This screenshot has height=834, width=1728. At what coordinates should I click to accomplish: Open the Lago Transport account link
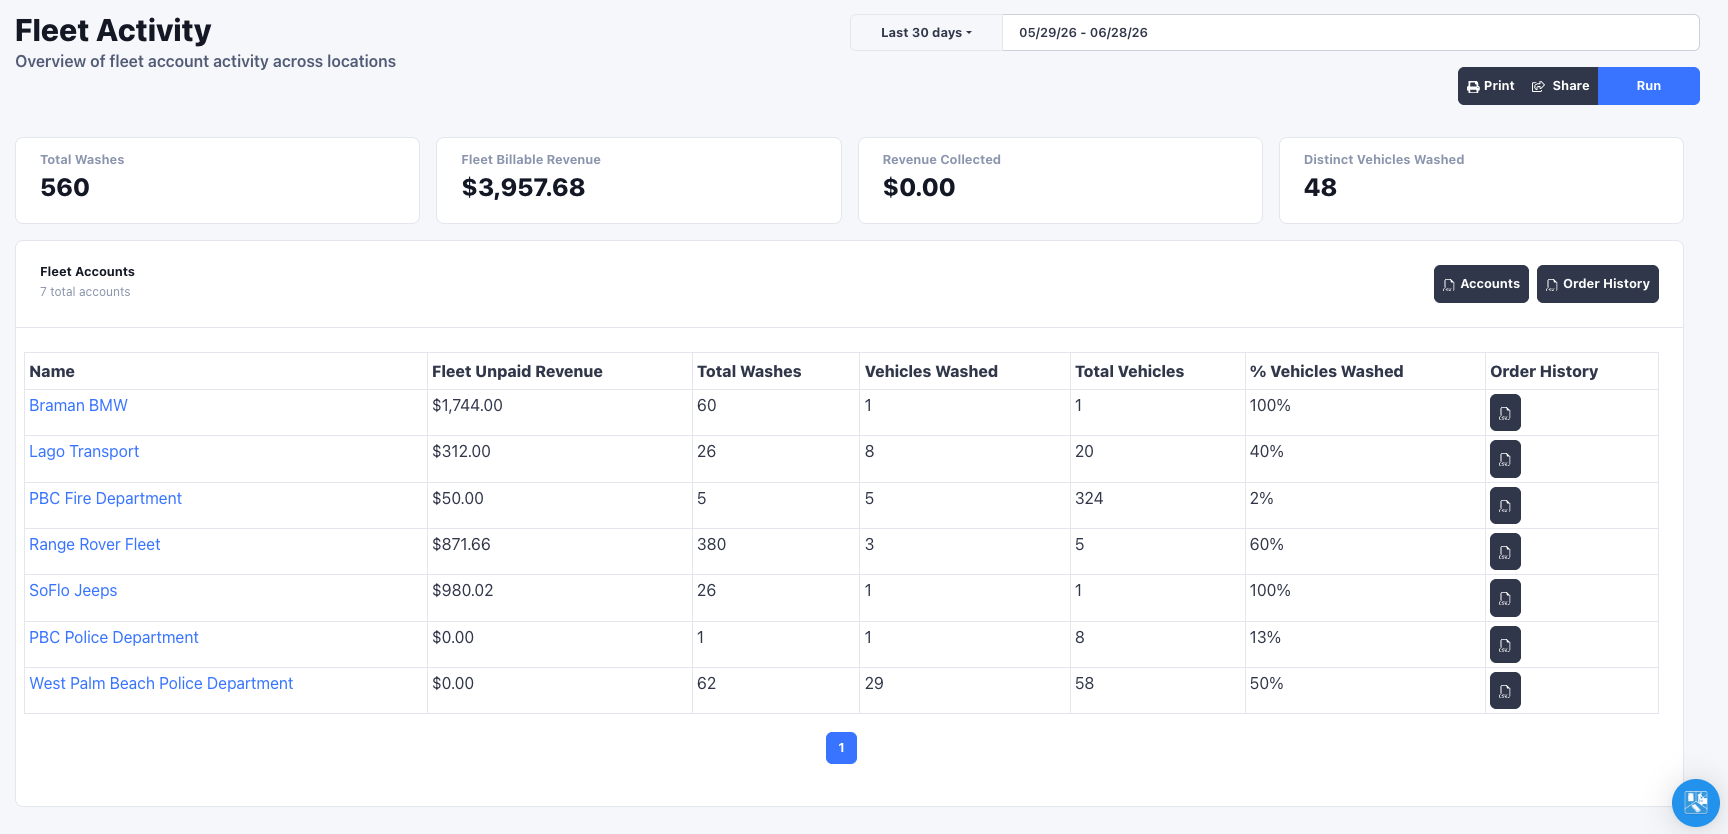point(84,451)
